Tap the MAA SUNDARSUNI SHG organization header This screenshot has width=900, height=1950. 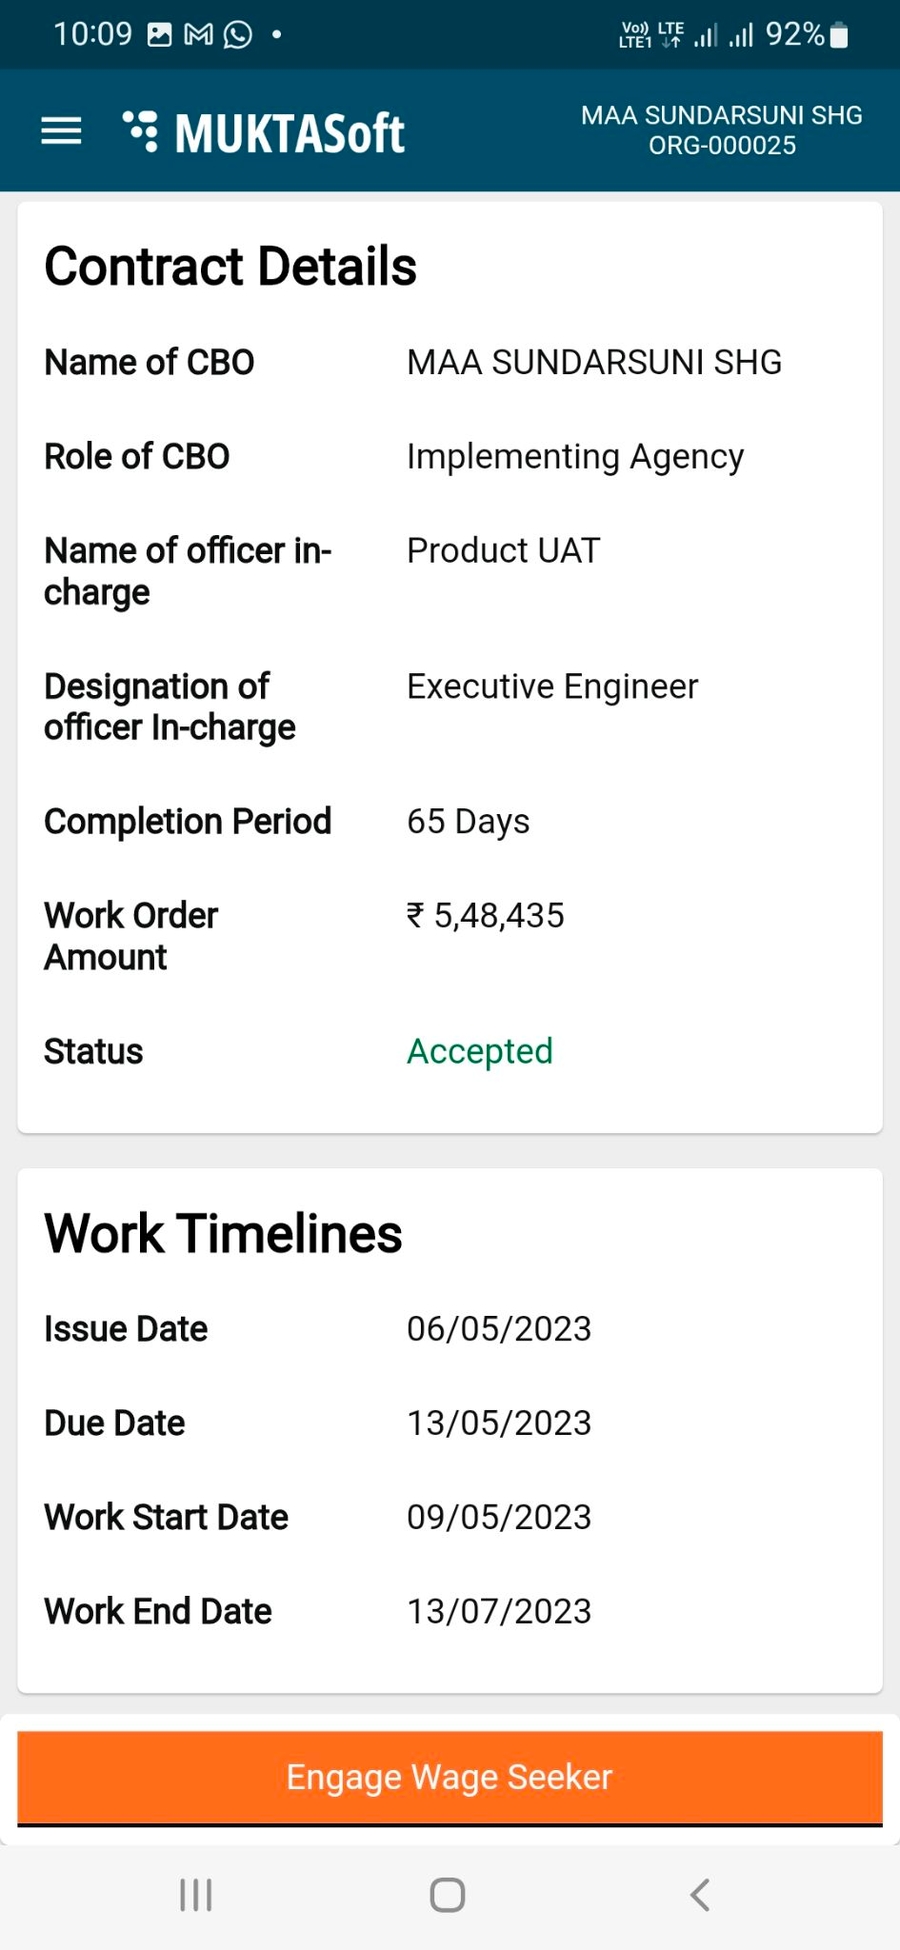(x=721, y=130)
